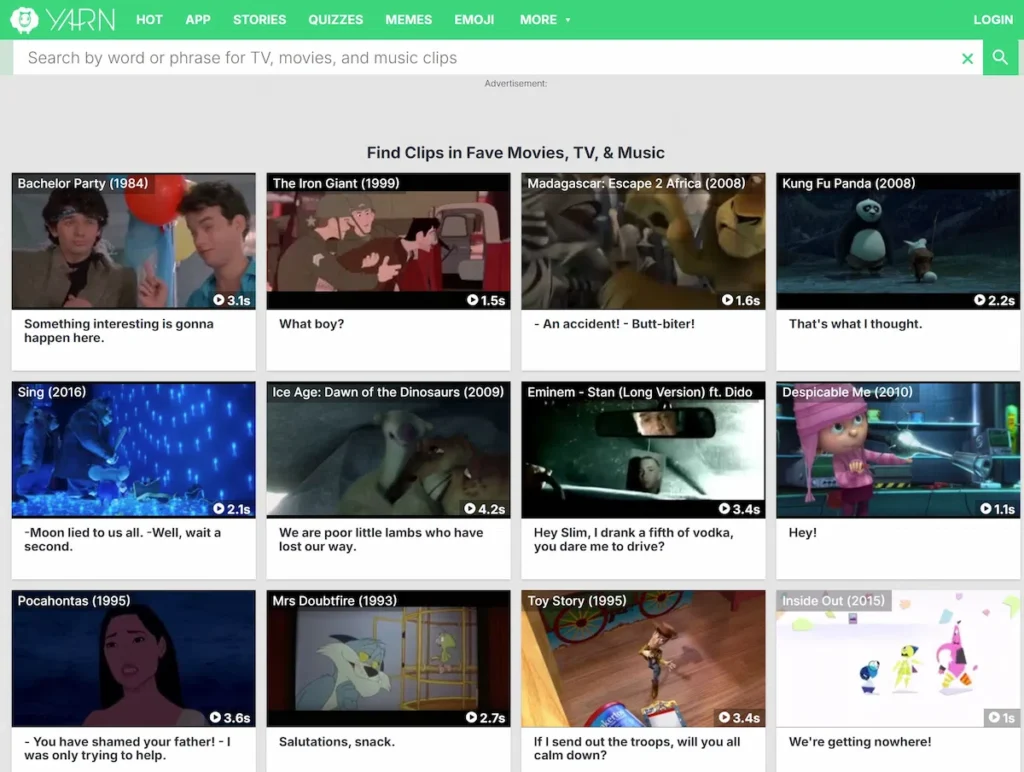1024x772 pixels.
Task: Expand the MORE dropdown menu
Action: pyautogui.click(x=545, y=20)
